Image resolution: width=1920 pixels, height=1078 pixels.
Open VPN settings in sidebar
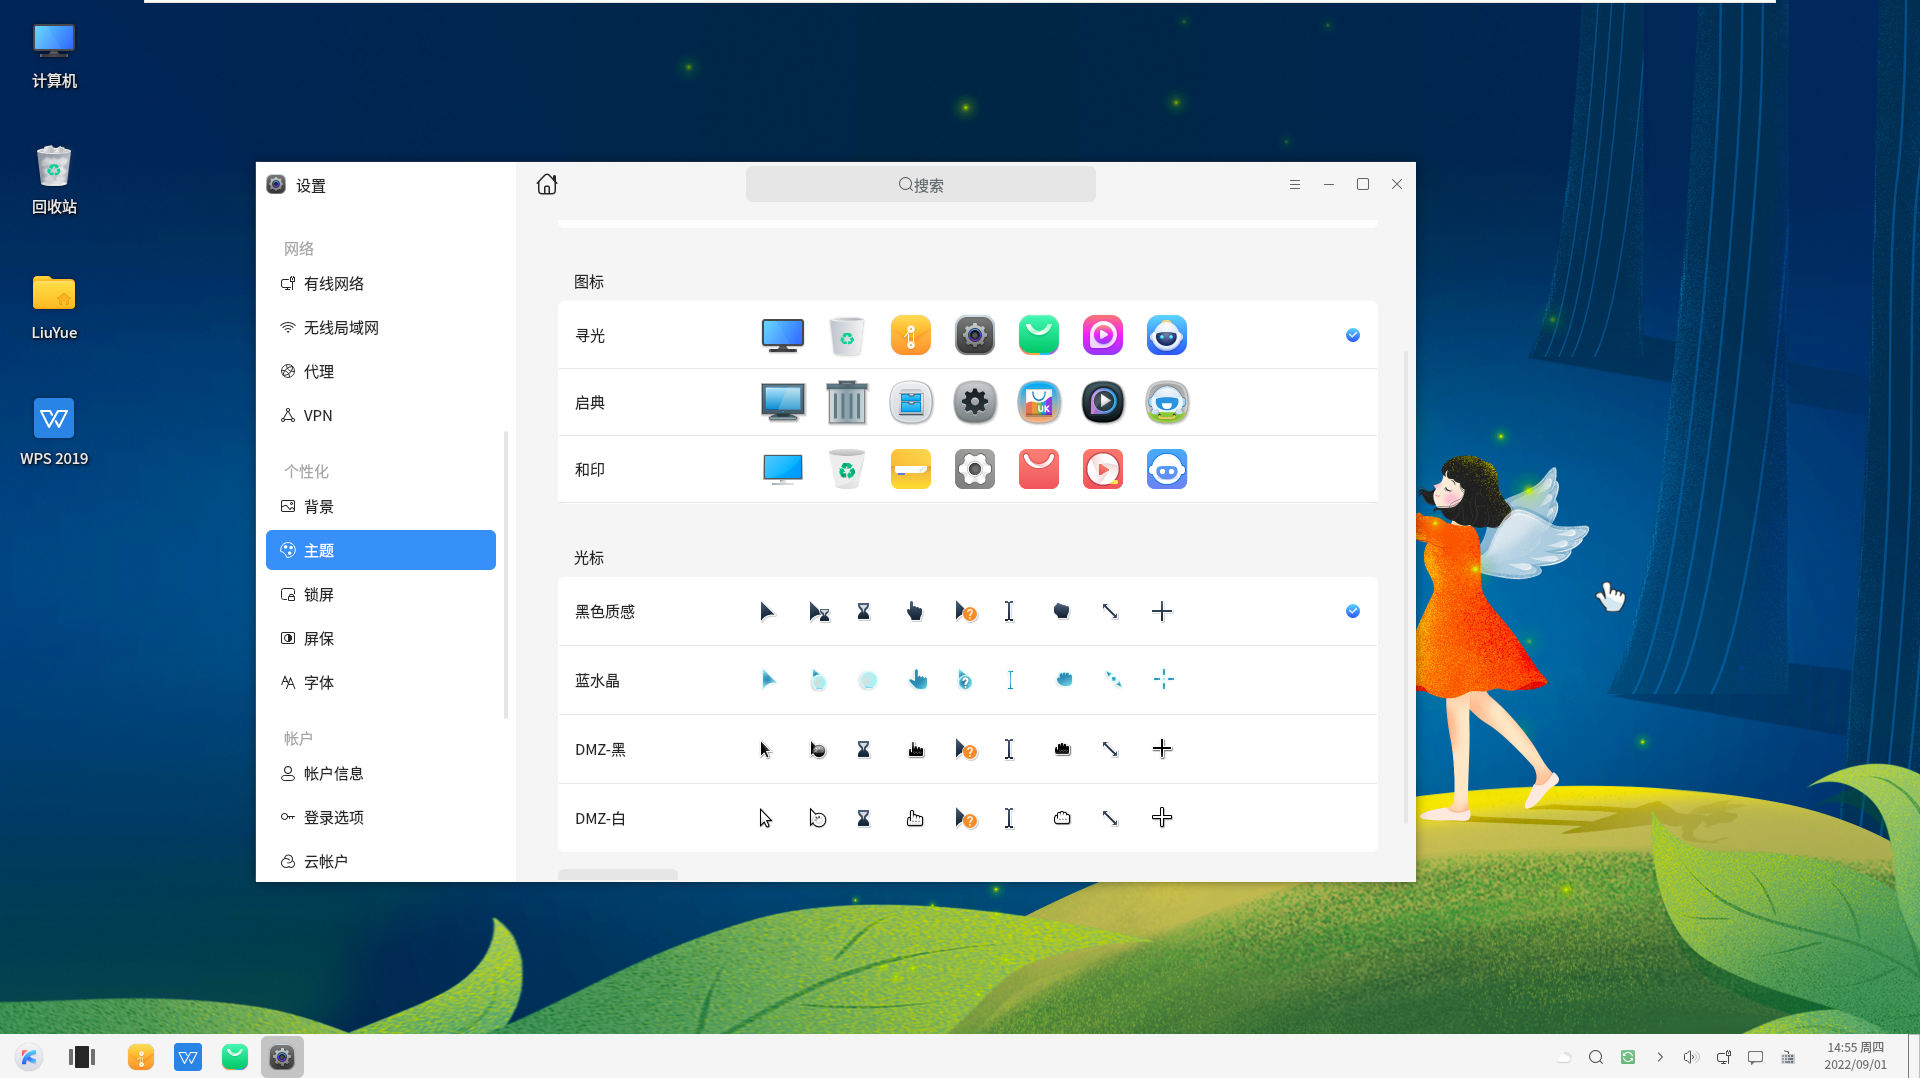click(381, 416)
